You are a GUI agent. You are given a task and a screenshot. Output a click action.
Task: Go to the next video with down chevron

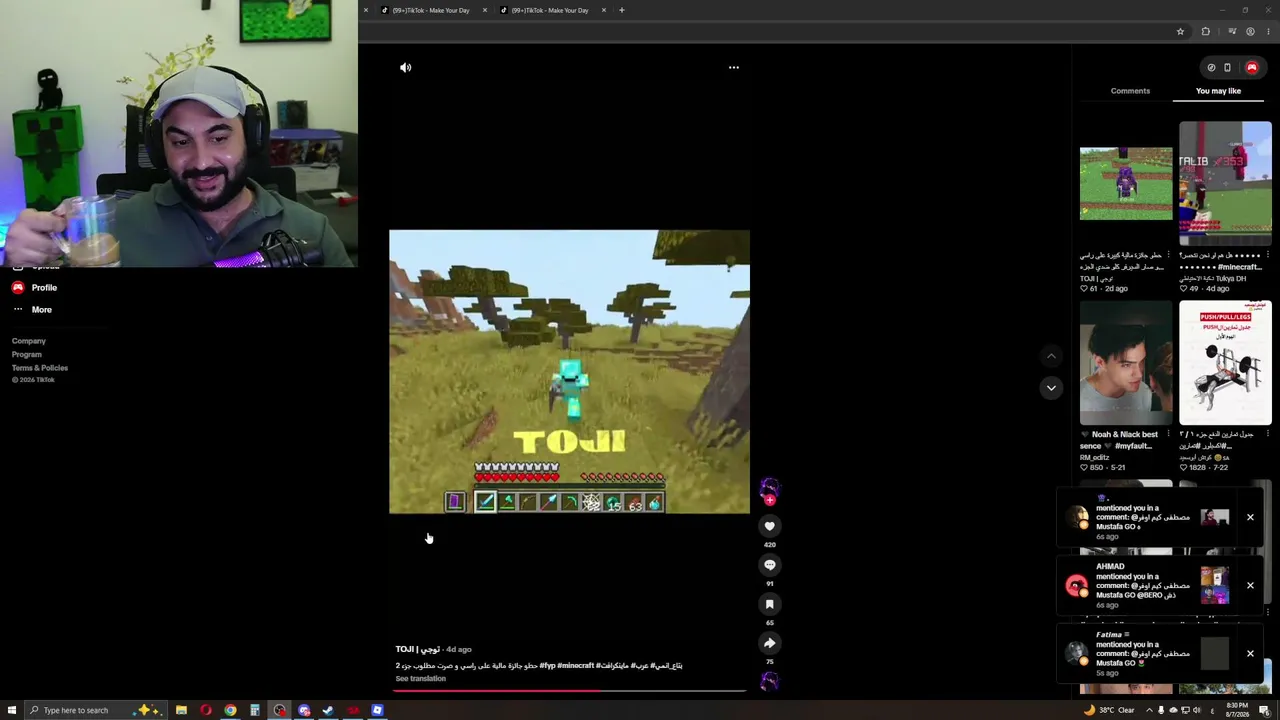pos(1051,388)
